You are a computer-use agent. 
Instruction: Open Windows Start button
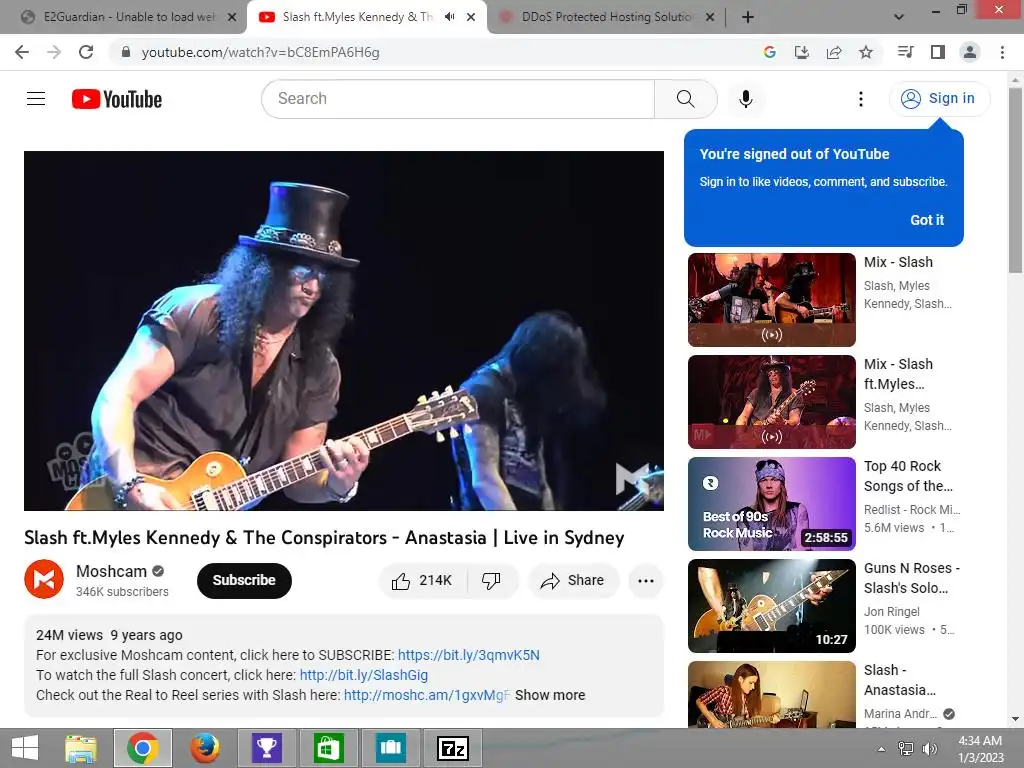coord(25,748)
